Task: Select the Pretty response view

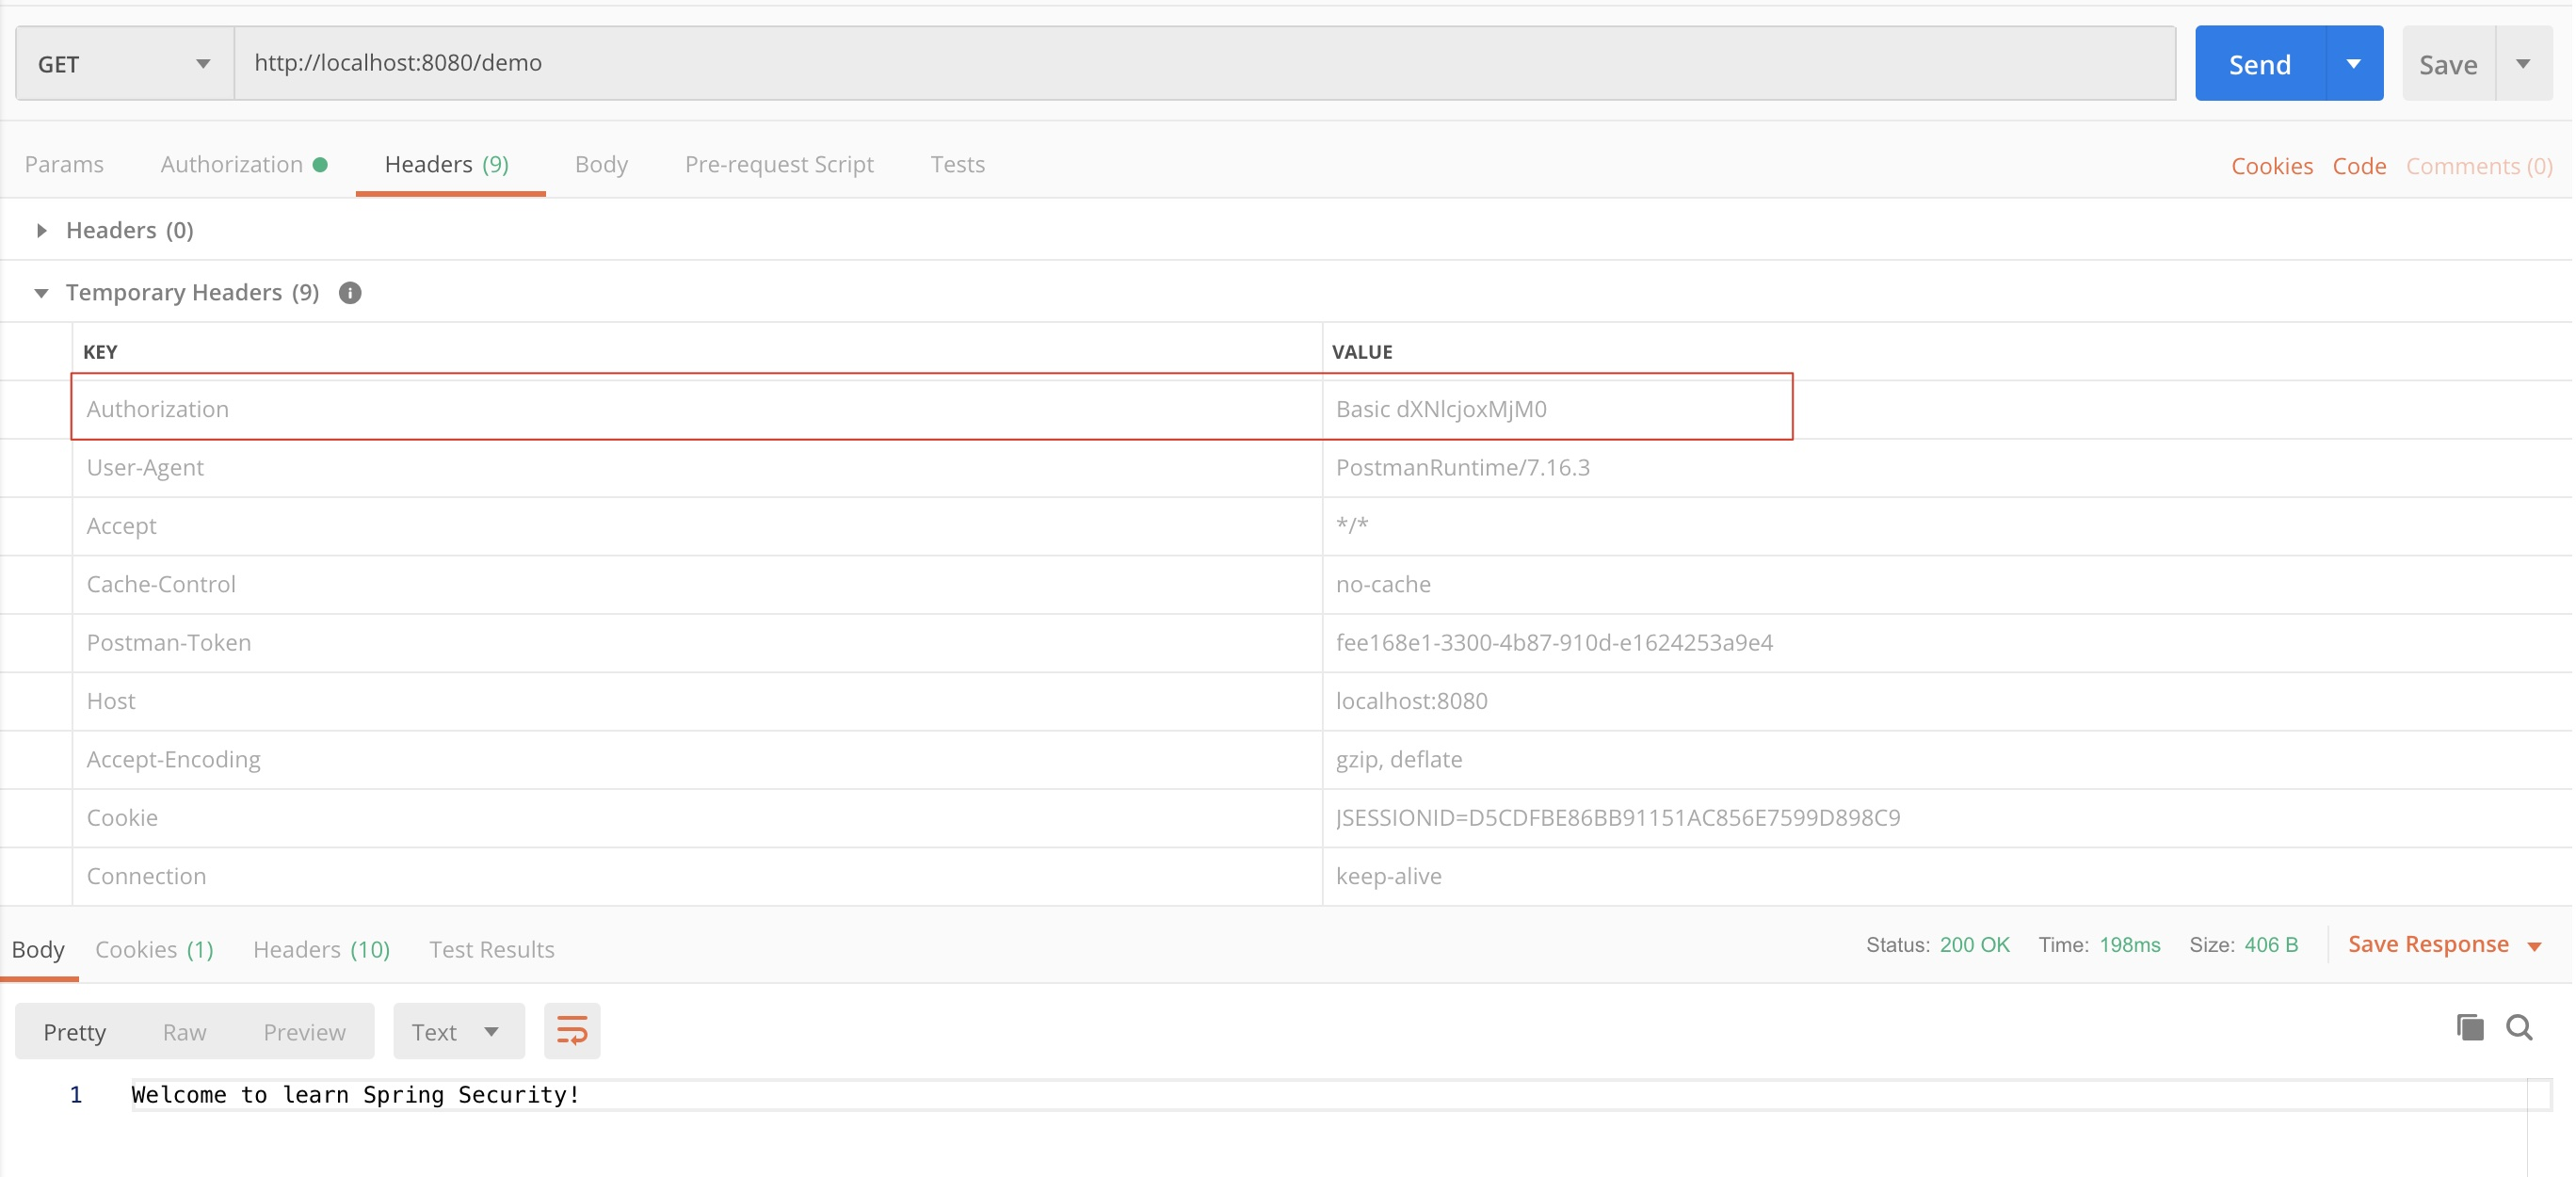Action: (75, 1032)
